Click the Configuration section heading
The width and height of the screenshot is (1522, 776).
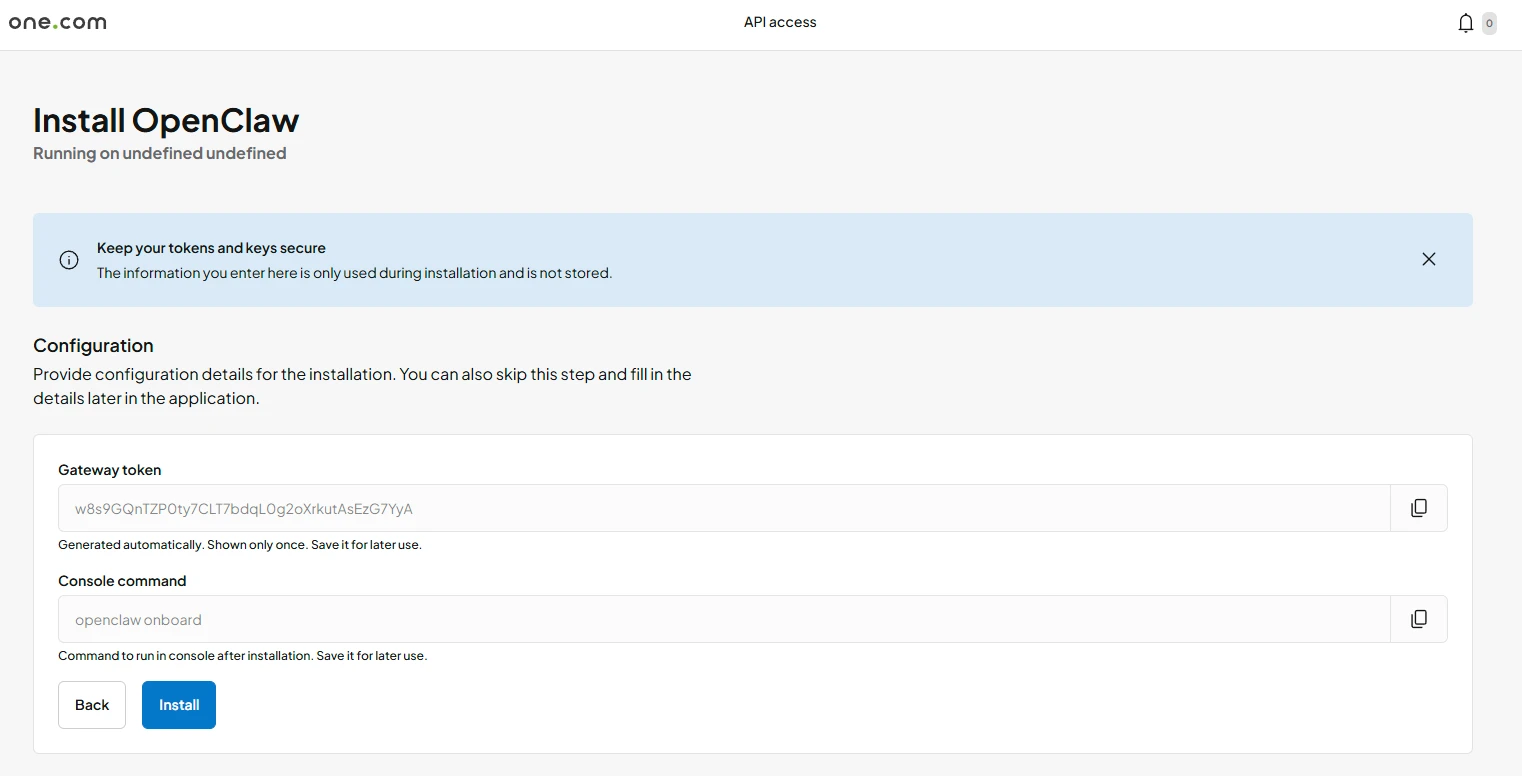coord(93,345)
